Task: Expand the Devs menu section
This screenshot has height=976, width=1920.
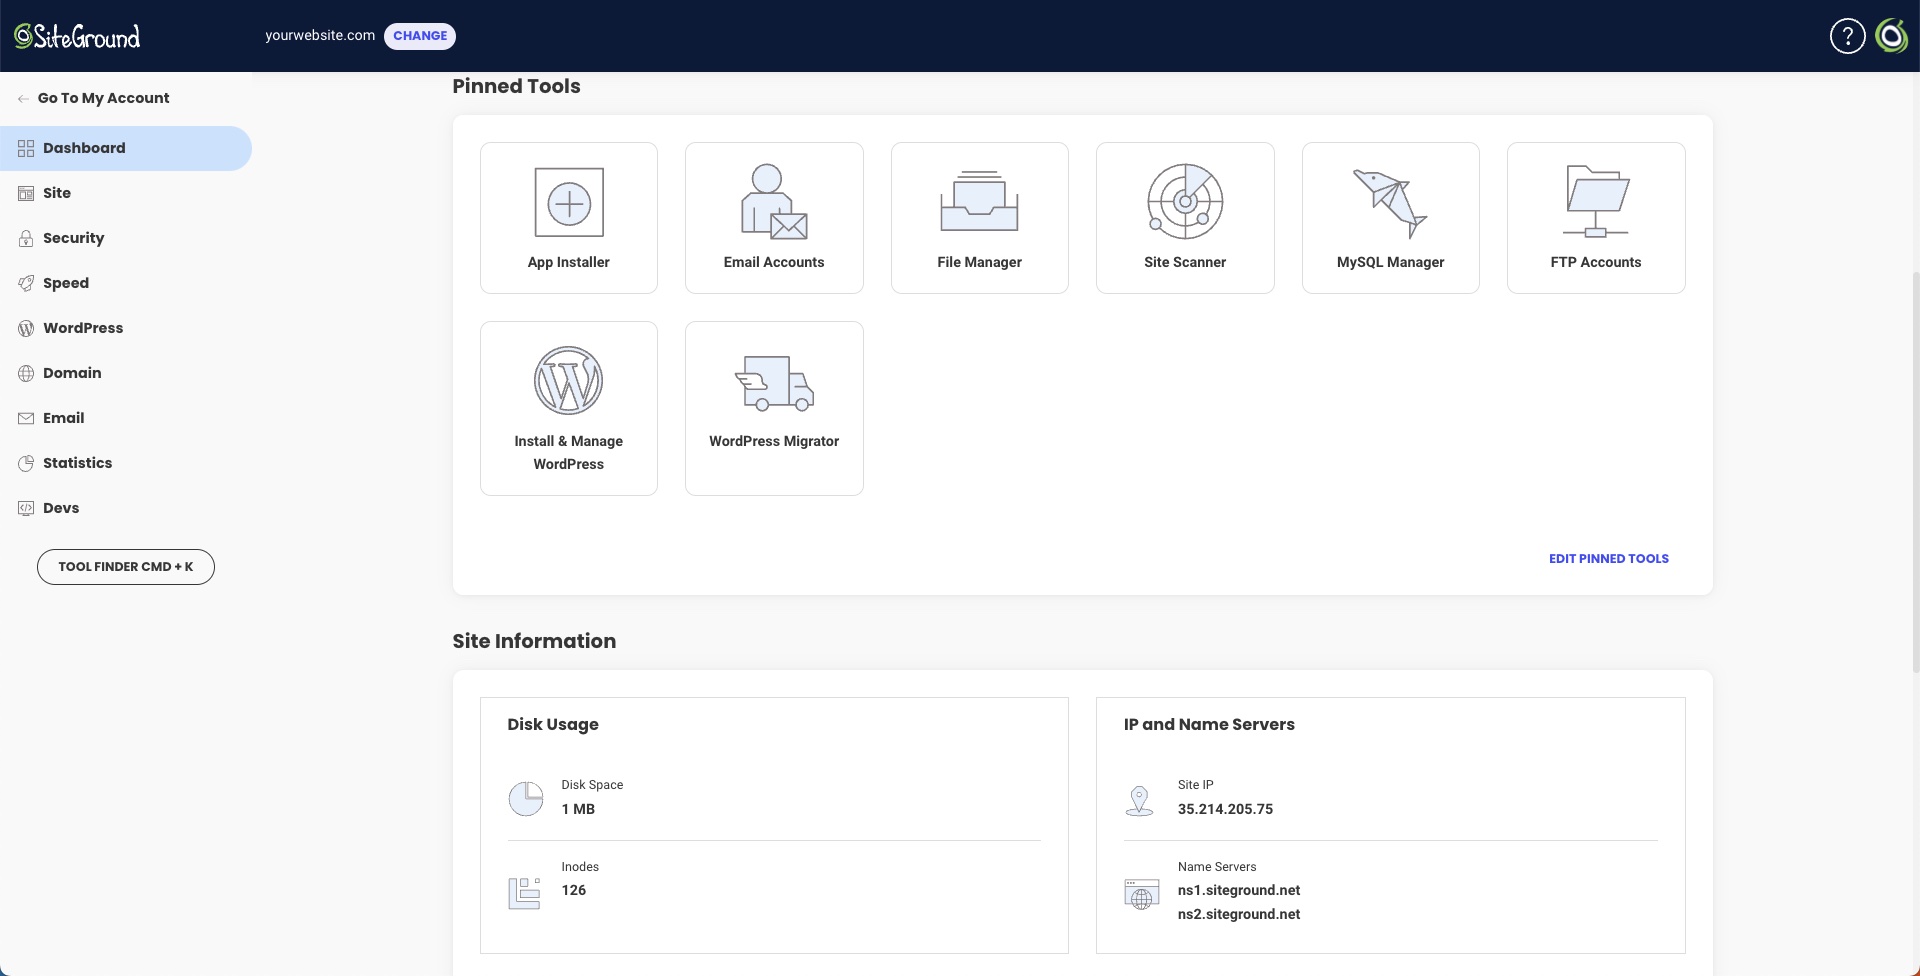Action: [126, 508]
